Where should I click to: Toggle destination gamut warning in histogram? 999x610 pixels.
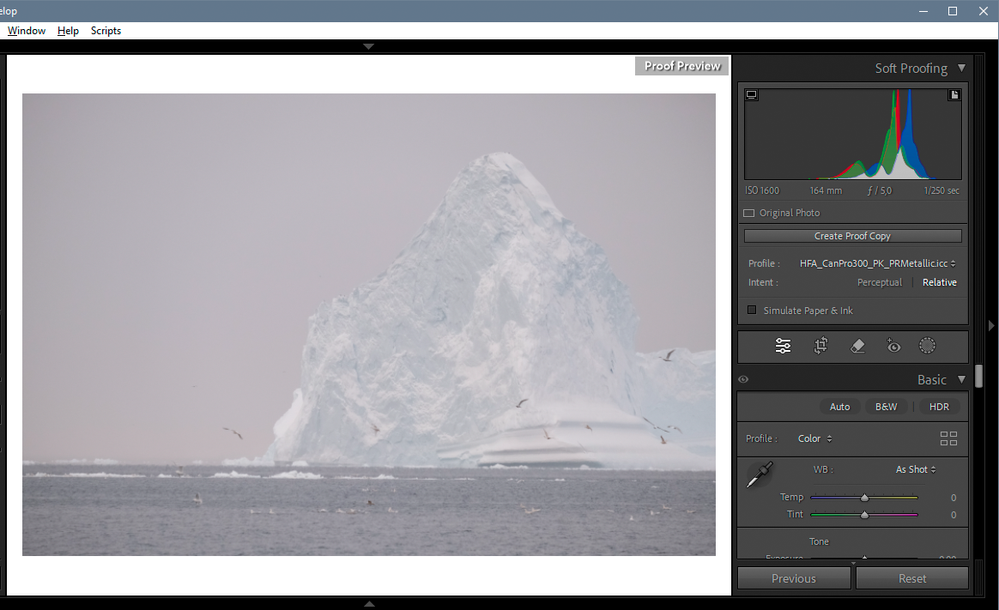954,95
